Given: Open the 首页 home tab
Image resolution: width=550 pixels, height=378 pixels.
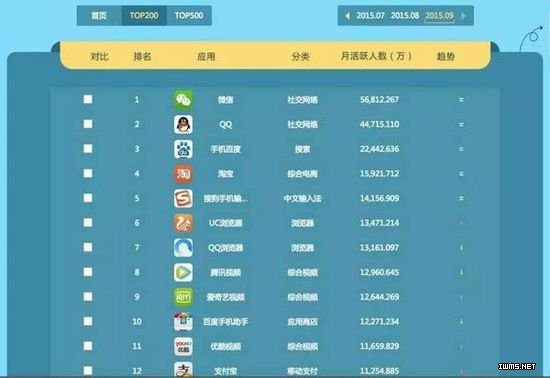Looking at the screenshot, I should tap(99, 15).
